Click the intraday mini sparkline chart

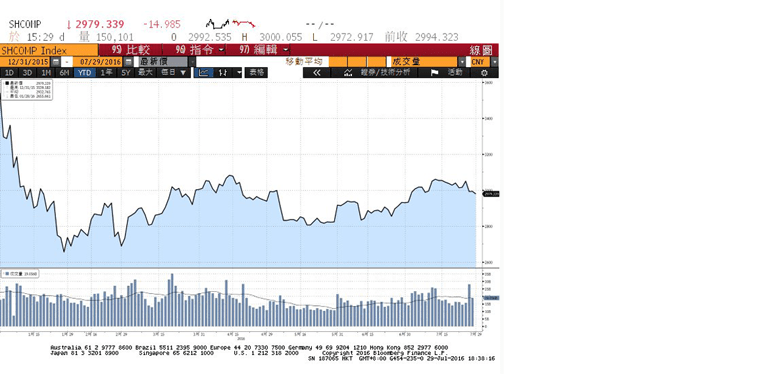(x=231, y=24)
